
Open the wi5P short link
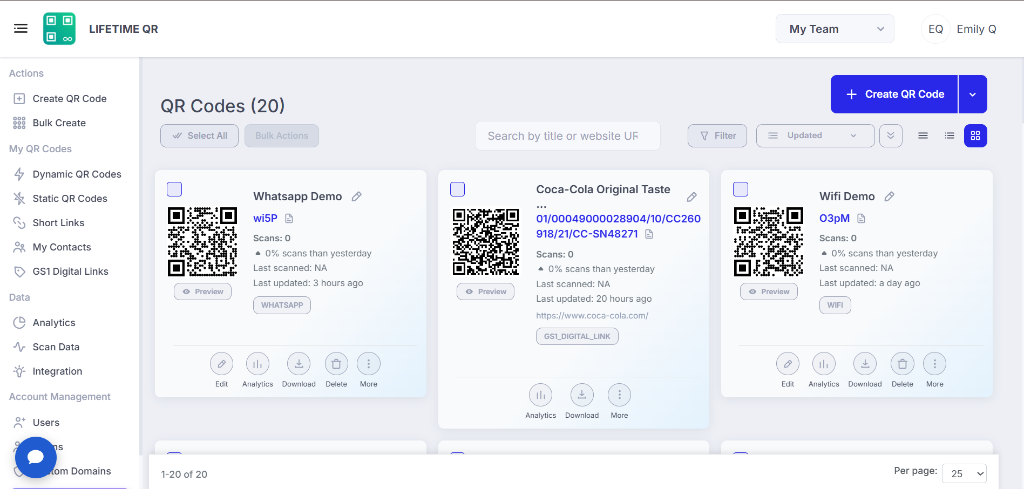click(x=265, y=218)
